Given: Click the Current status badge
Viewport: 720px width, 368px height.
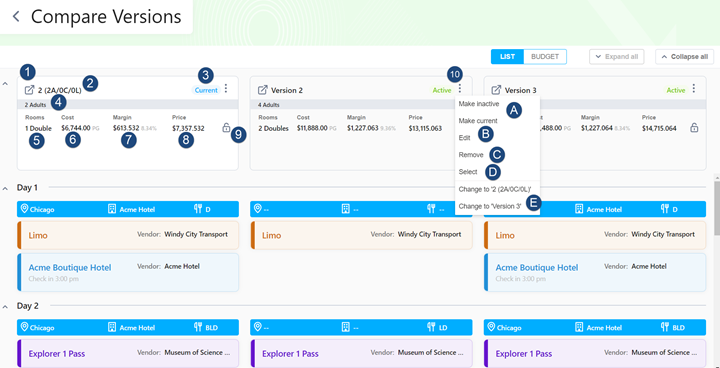Looking at the screenshot, I should click(x=206, y=90).
